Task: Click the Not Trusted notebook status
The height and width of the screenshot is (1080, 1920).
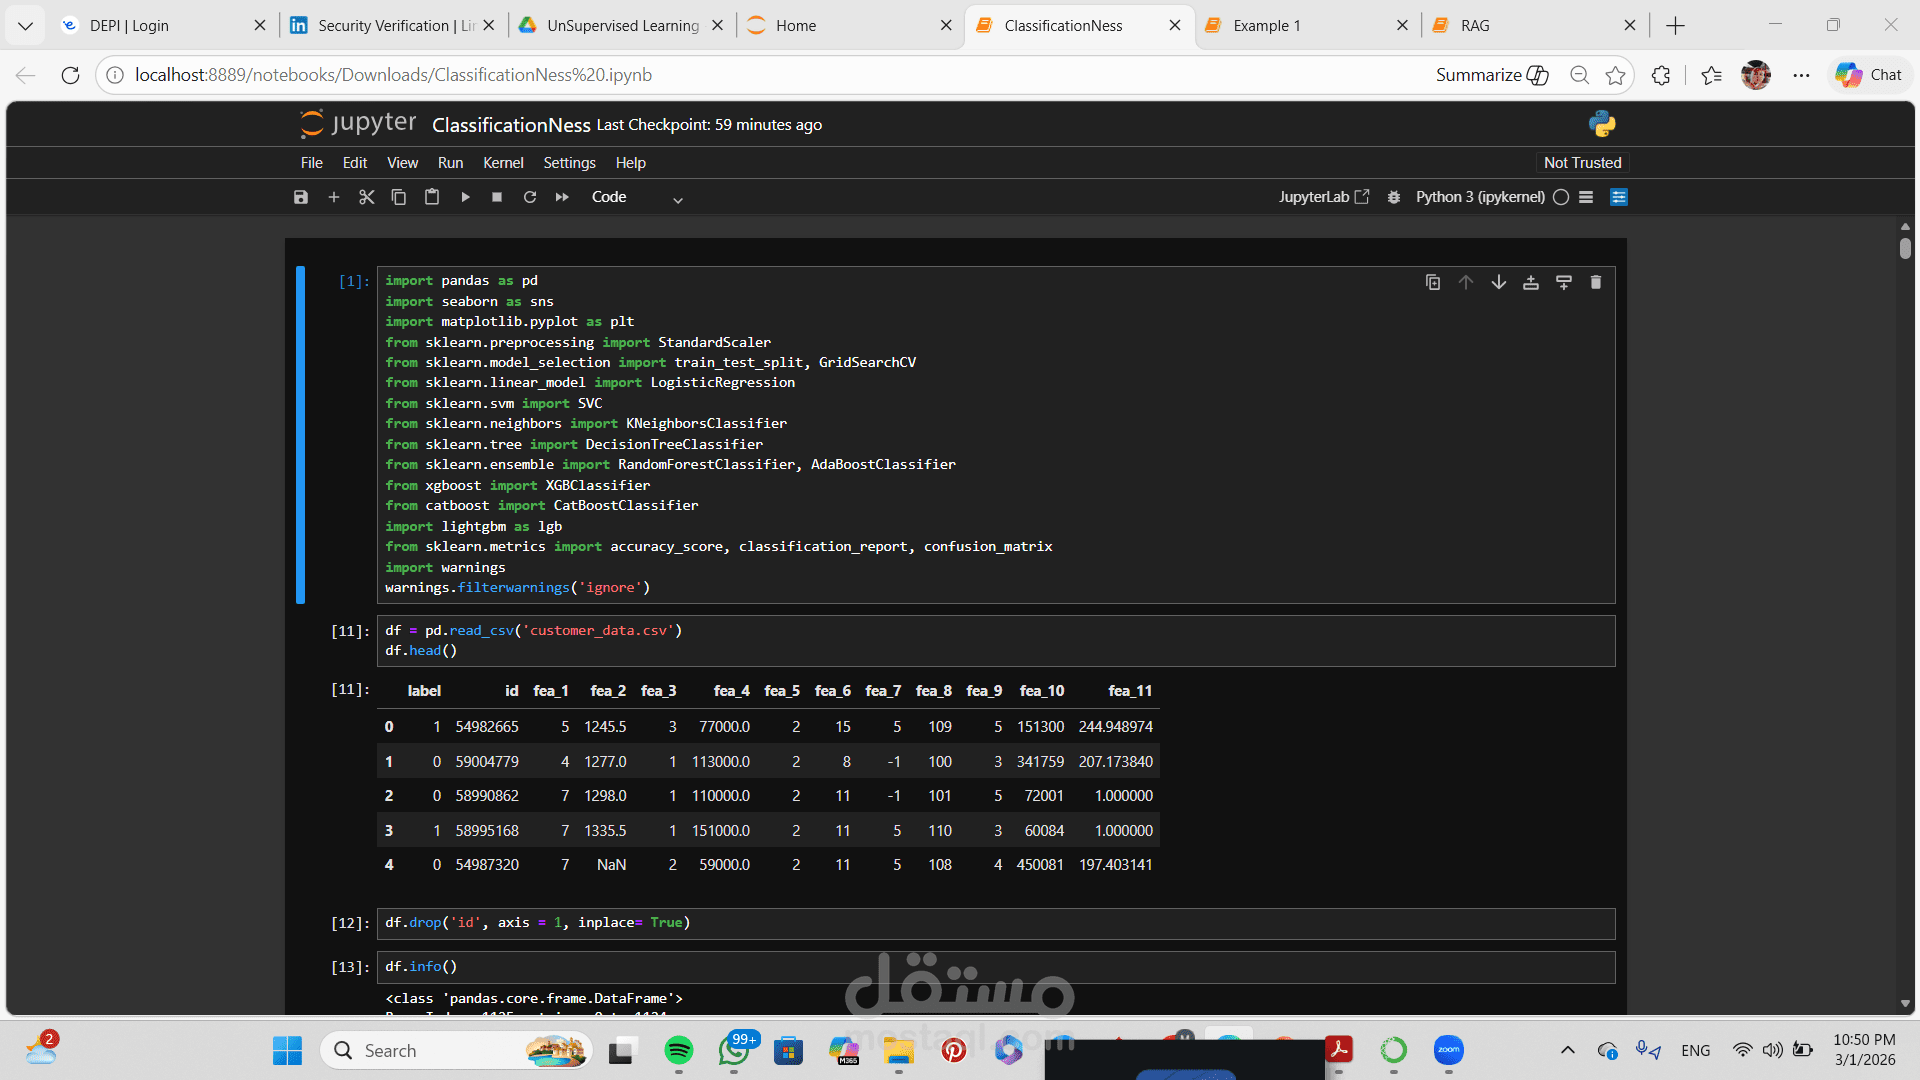Action: point(1582,163)
